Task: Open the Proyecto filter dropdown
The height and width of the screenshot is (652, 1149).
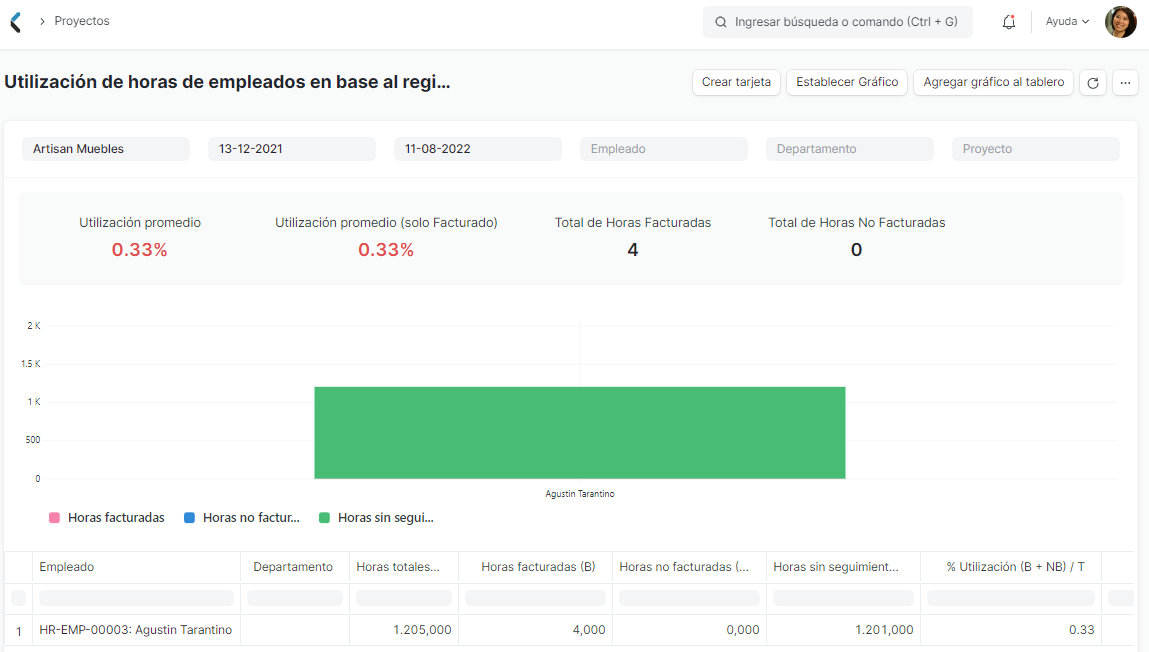Action: pyautogui.click(x=1035, y=148)
